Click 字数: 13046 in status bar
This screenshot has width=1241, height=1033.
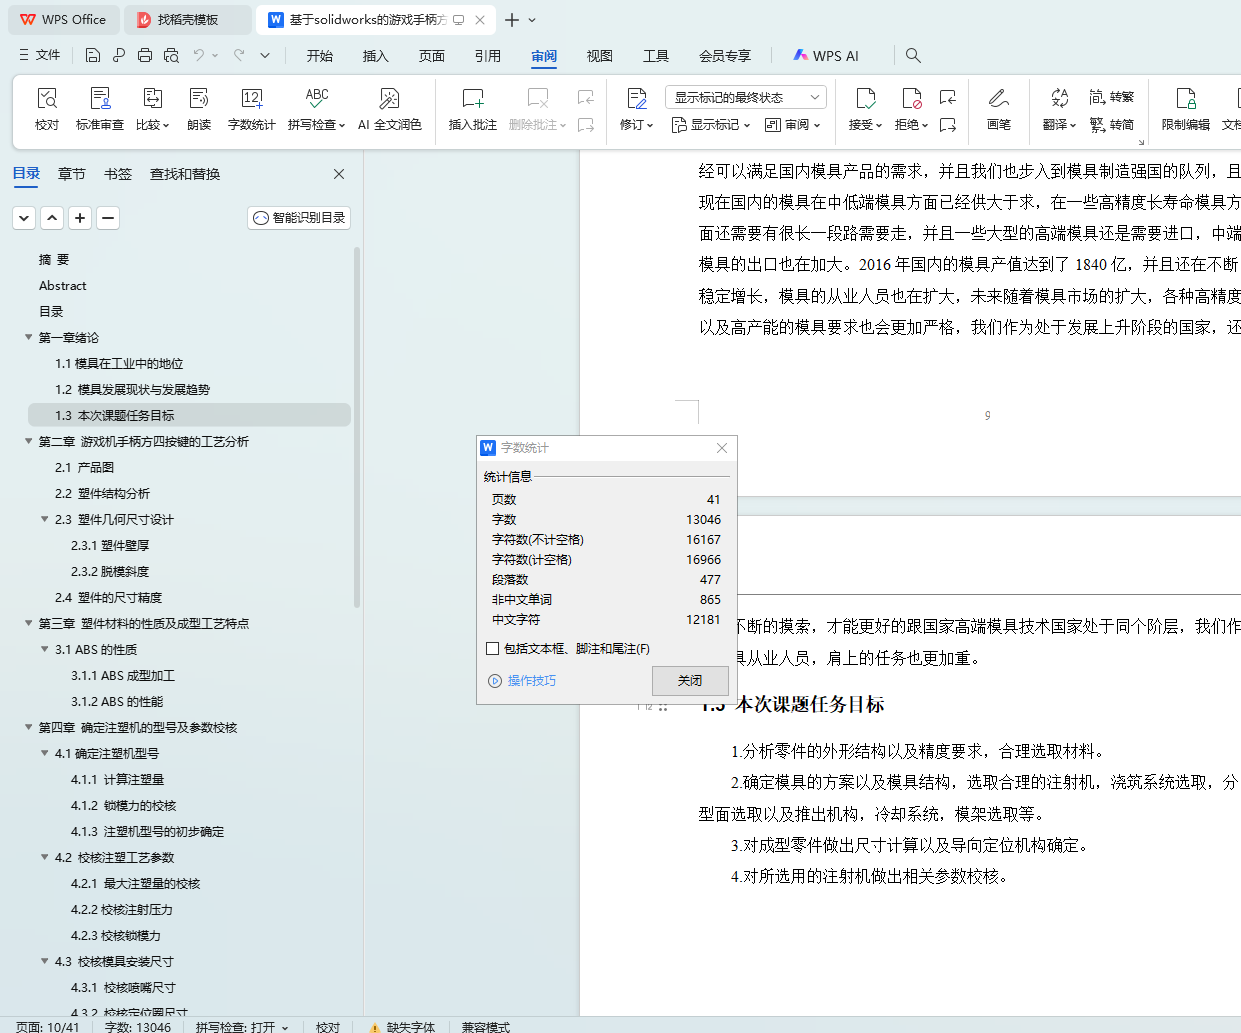[x=138, y=1026]
